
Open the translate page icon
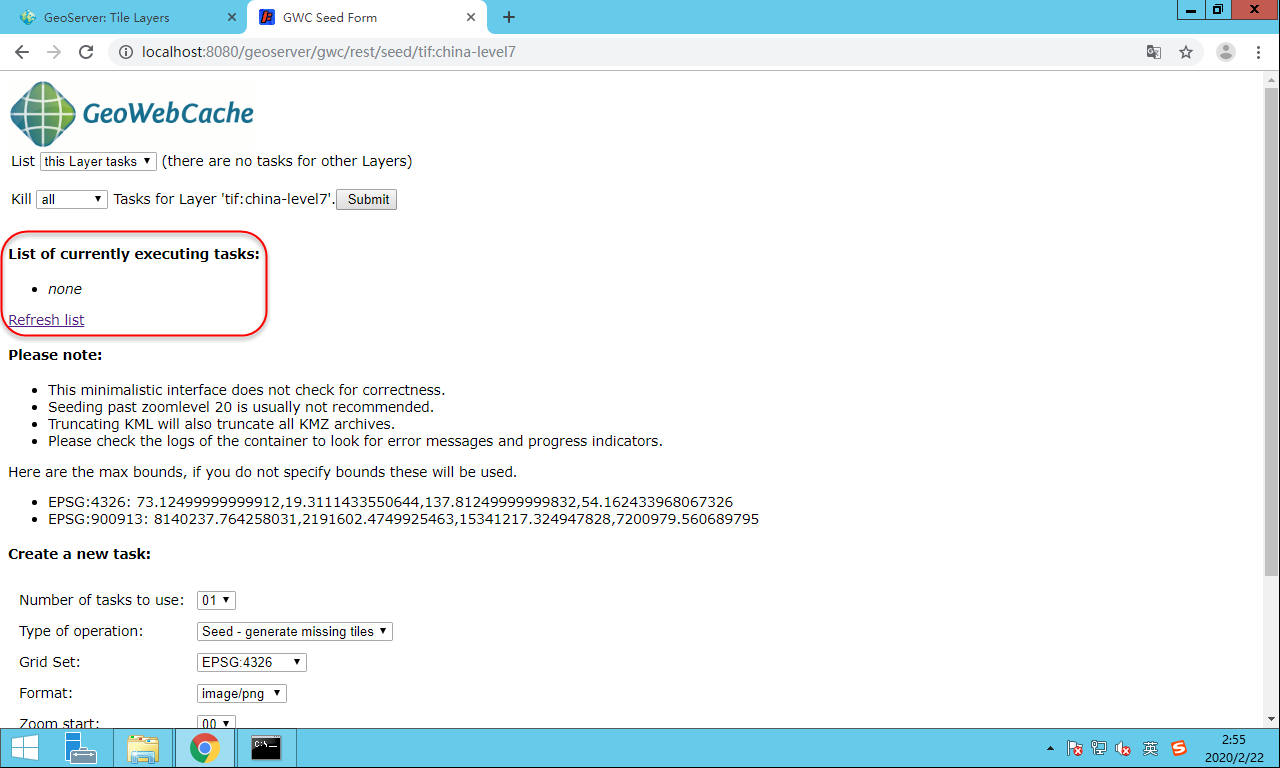coord(1154,52)
